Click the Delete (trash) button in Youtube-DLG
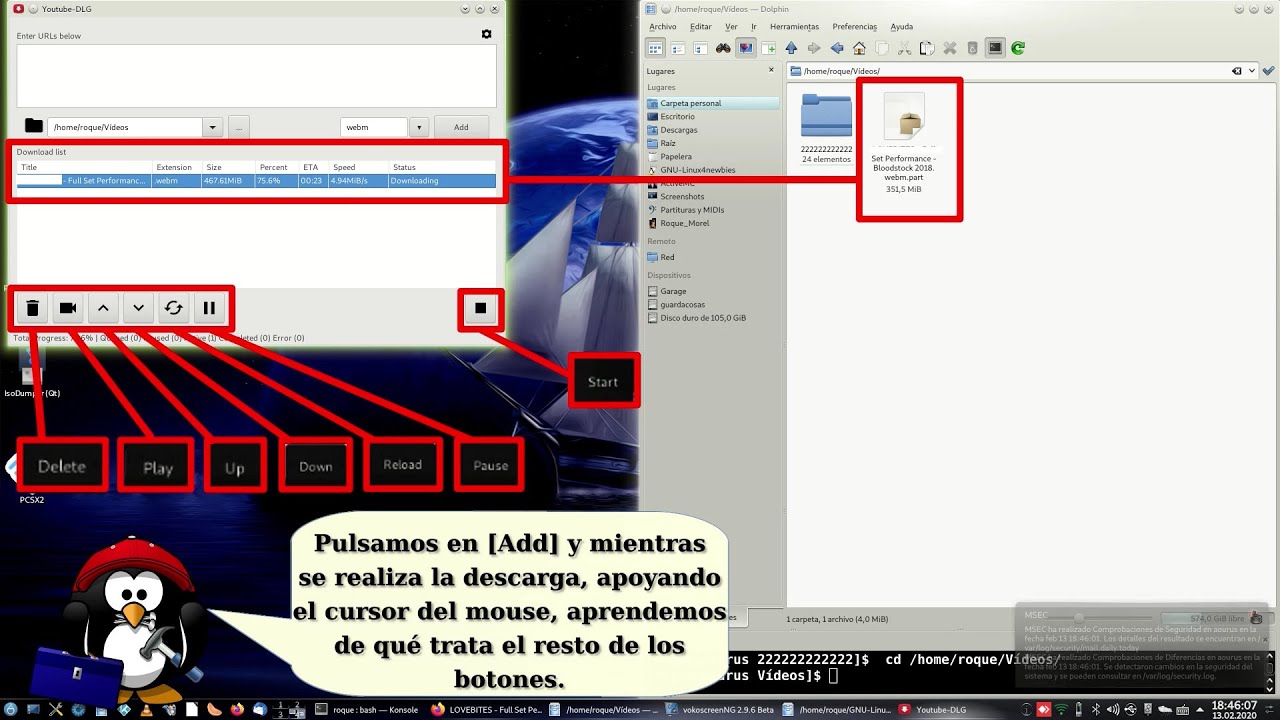 [x=32, y=308]
